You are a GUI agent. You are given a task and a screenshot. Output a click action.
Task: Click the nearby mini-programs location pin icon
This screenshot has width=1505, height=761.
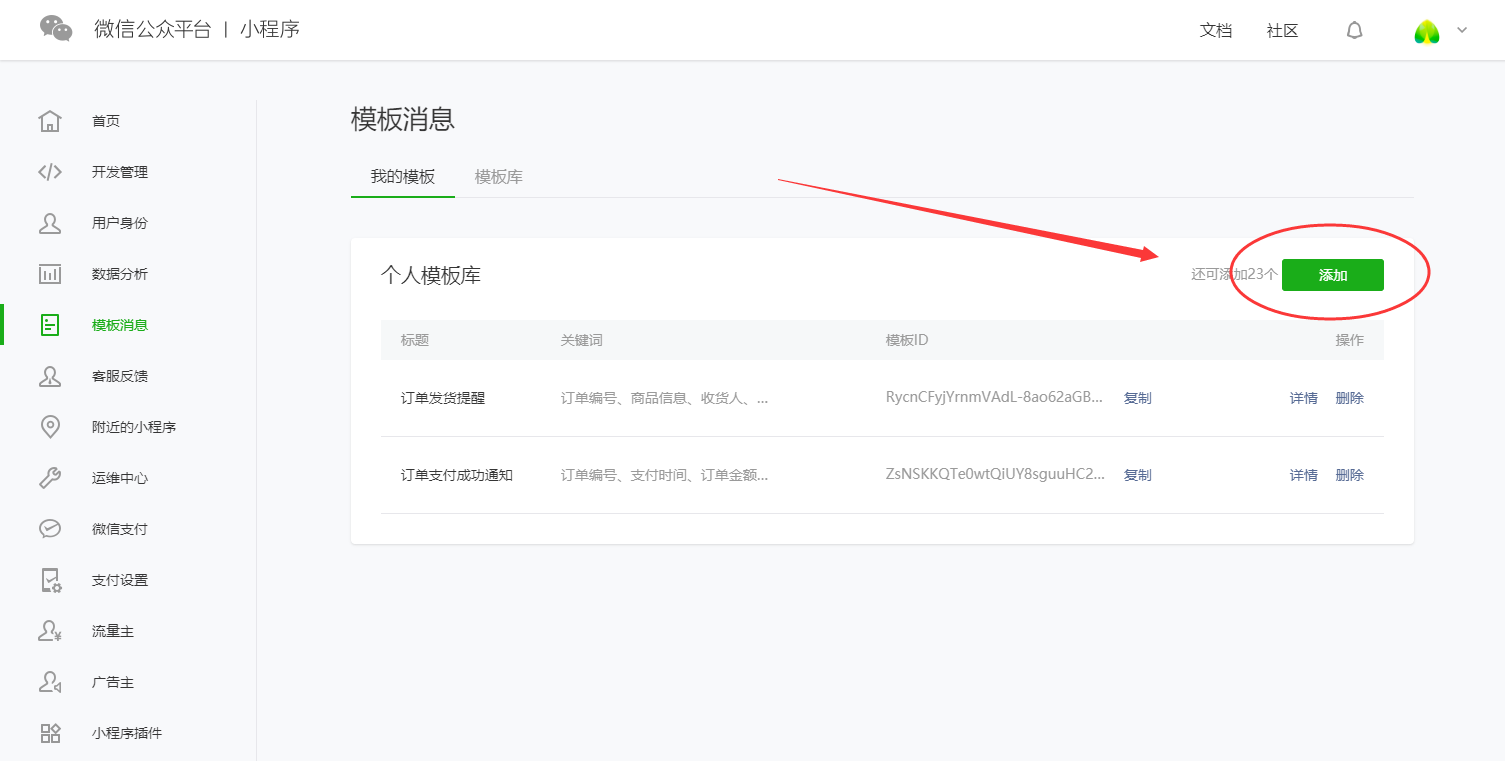pos(50,427)
